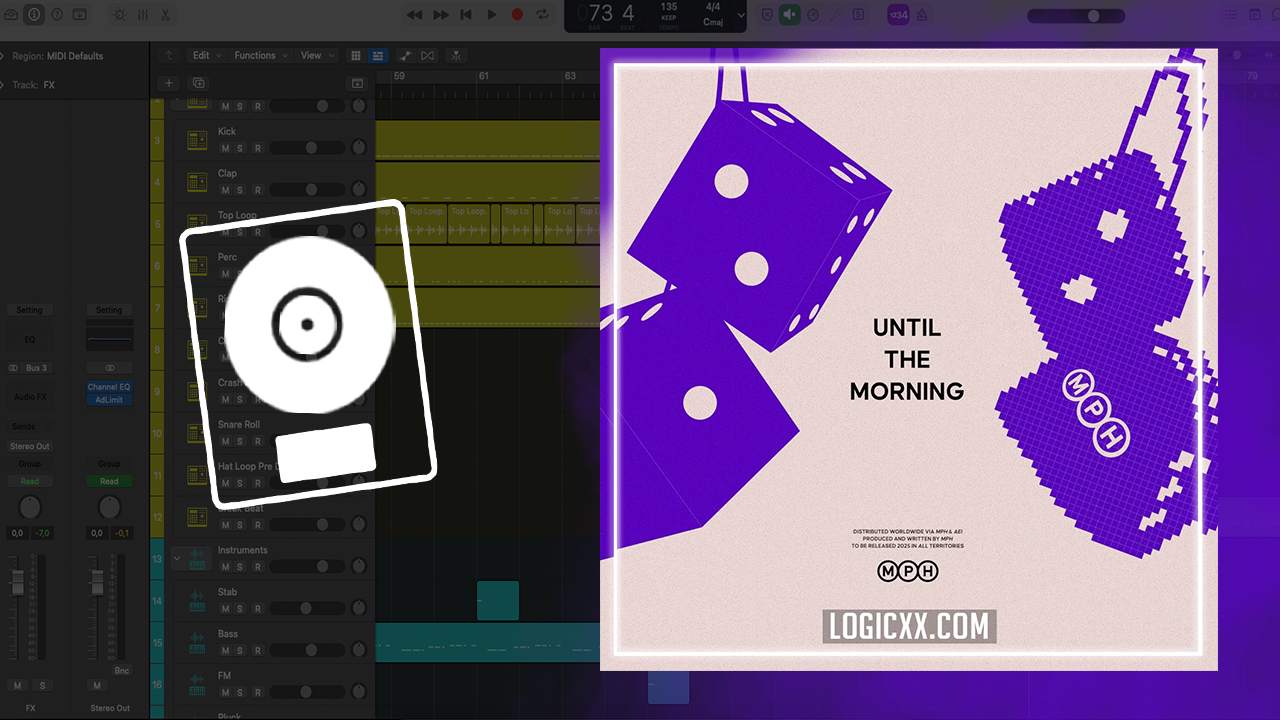Toggle the green speaker feedback button
Viewport: 1280px width, 720px height.
click(790, 15)
